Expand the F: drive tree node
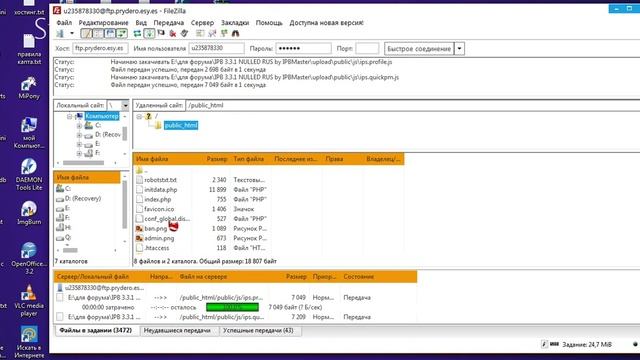Image resolution: width=640 pixels, height=360 pixels. point(79,153)
